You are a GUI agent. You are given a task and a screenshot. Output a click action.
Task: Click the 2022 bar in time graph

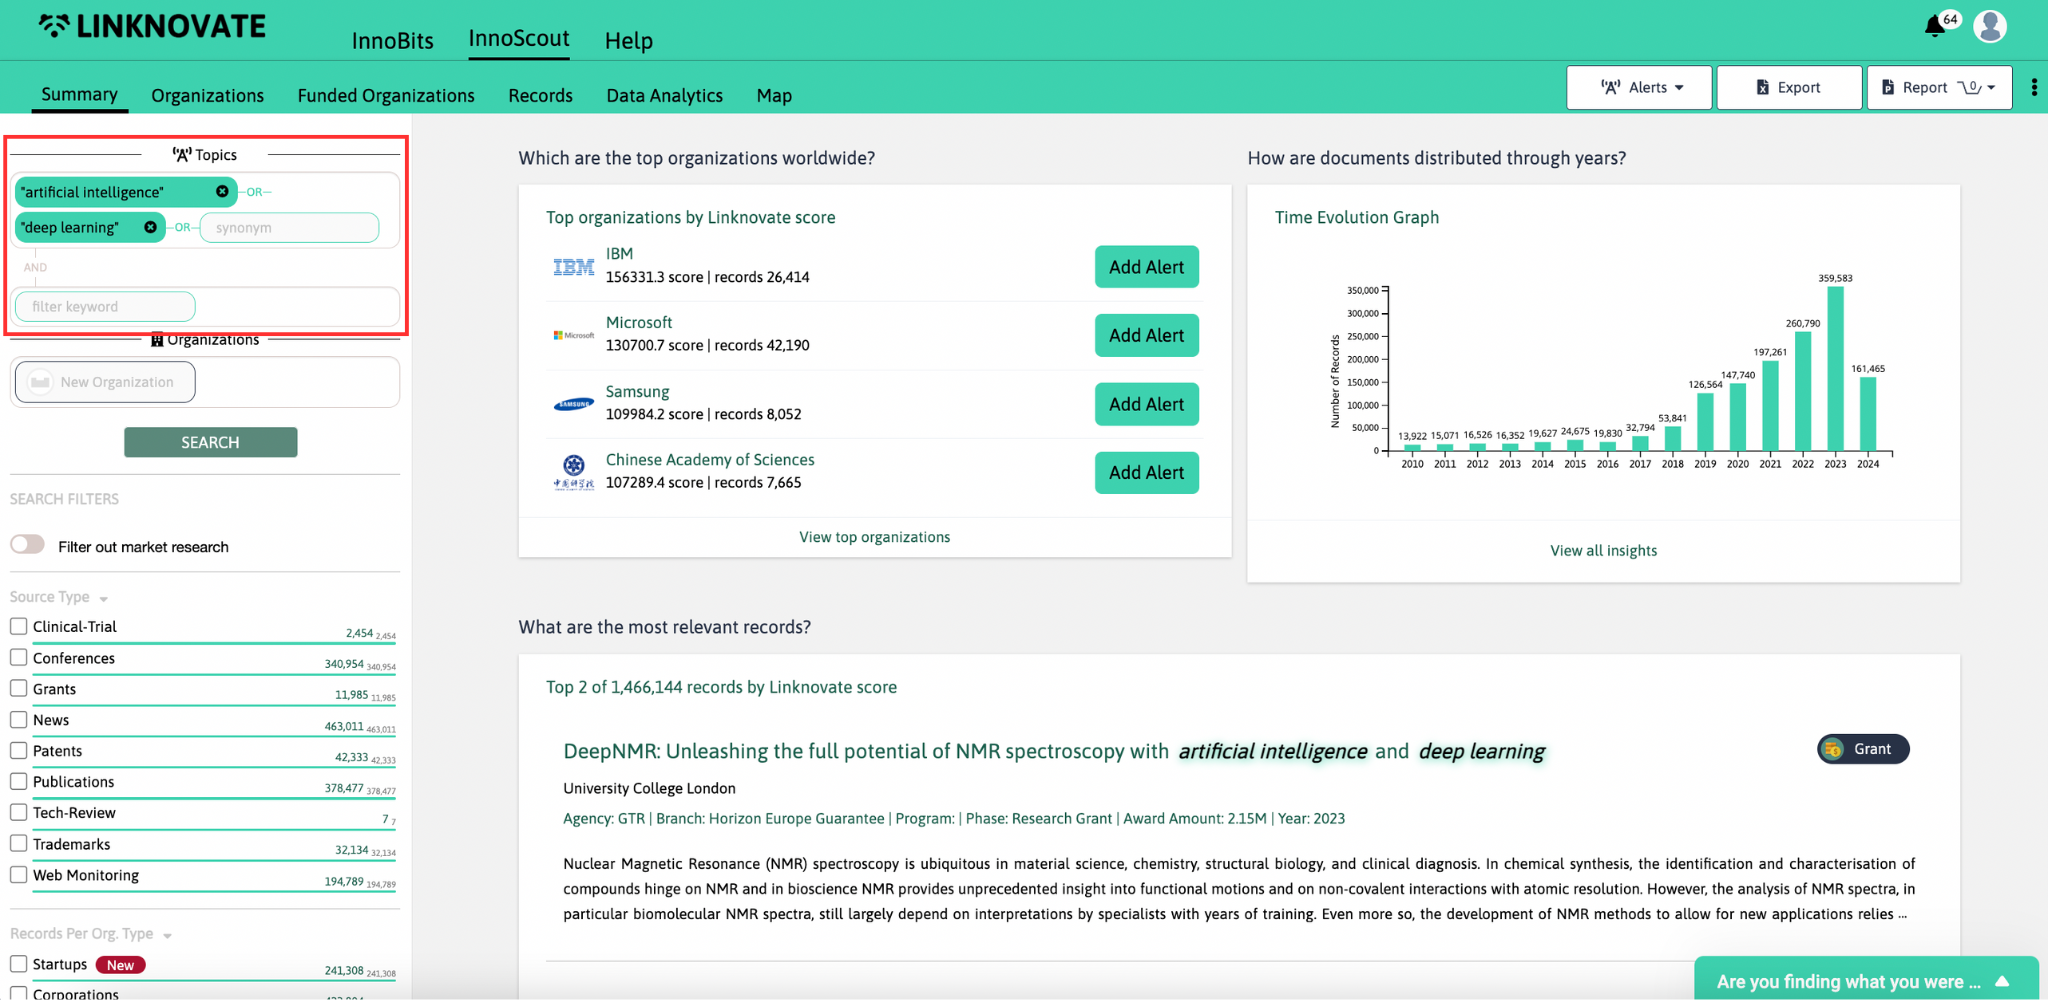pyautogui.click(x=1803, y=391)
